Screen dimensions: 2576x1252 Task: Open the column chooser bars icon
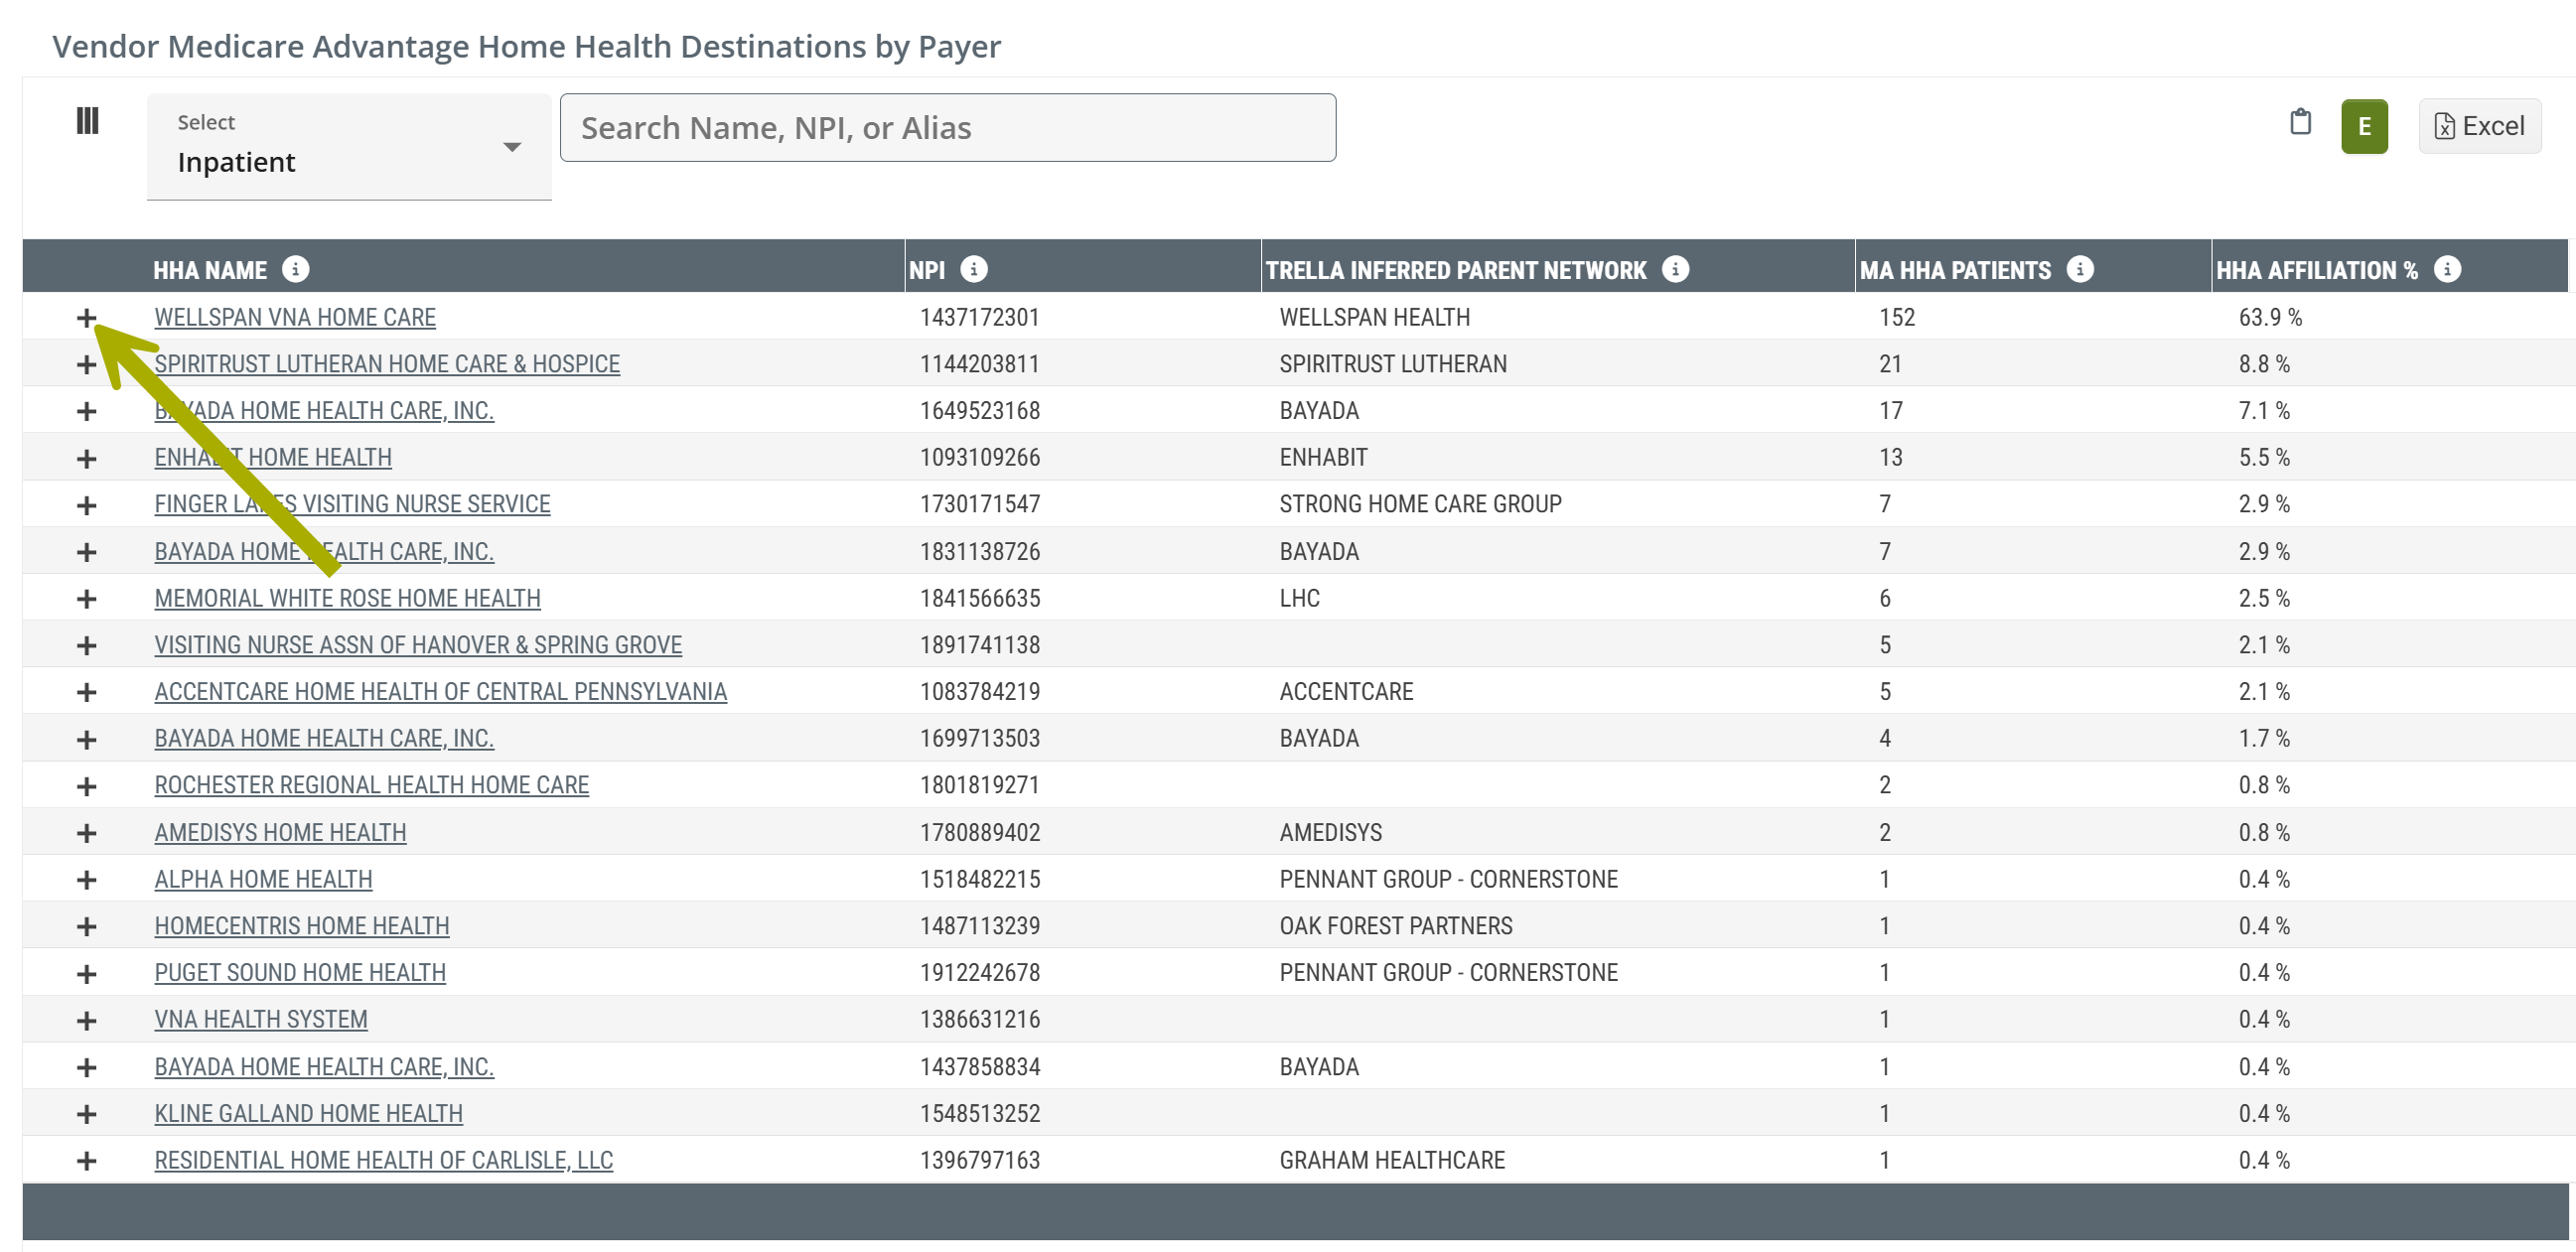(87, 121)
